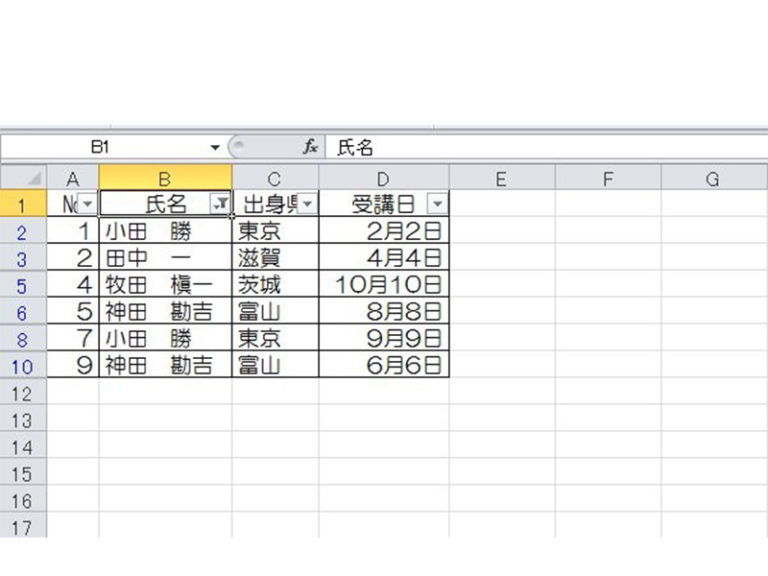This screenshot has width=768, height=576.
Task: Select row 1 header
Action: (x=23, y=204)
